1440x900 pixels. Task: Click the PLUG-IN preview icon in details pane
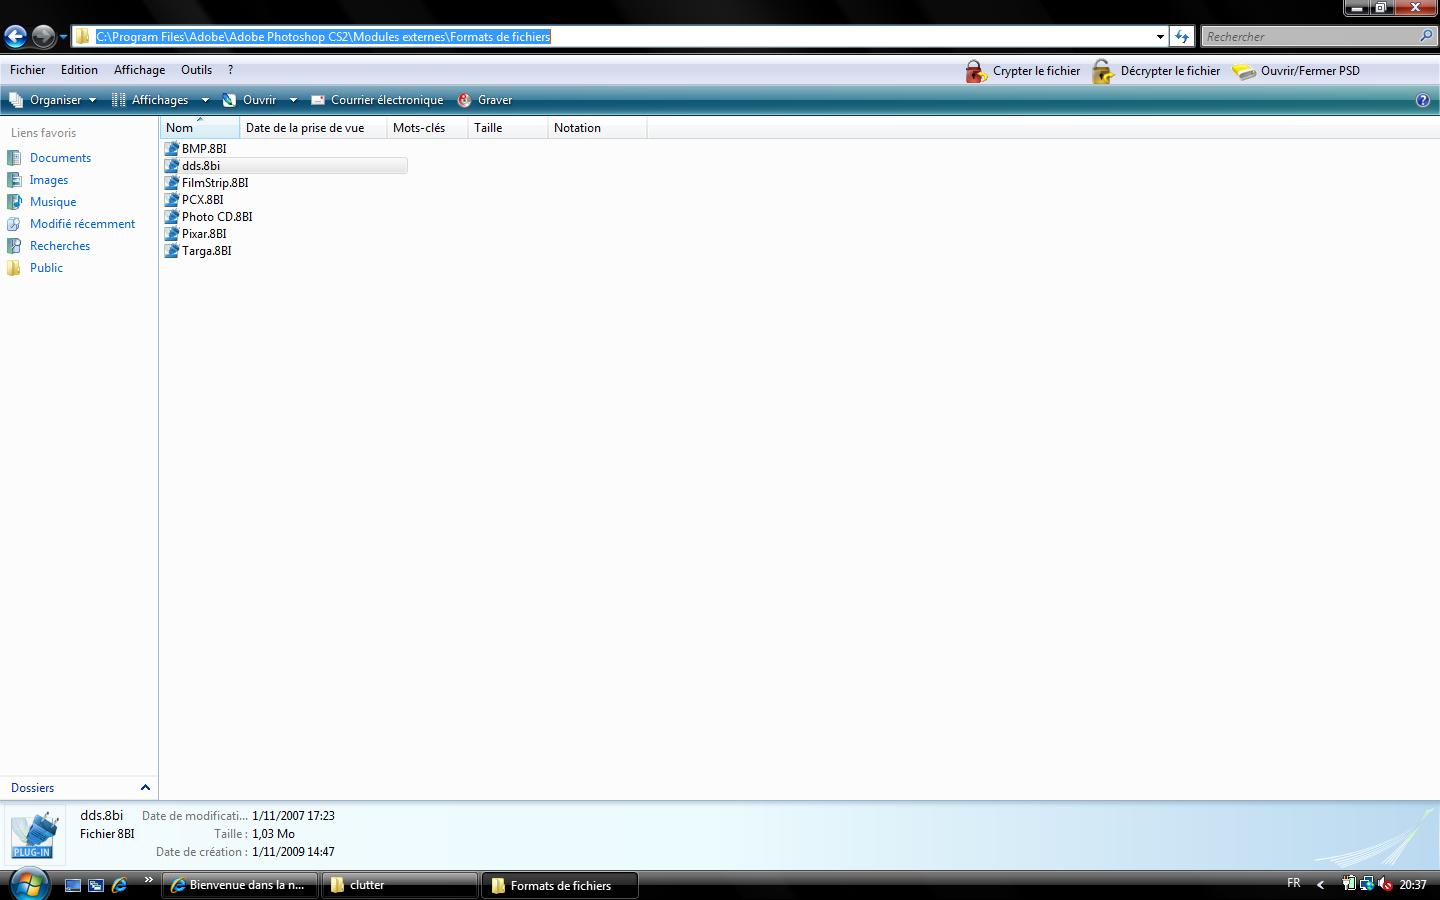33,835
